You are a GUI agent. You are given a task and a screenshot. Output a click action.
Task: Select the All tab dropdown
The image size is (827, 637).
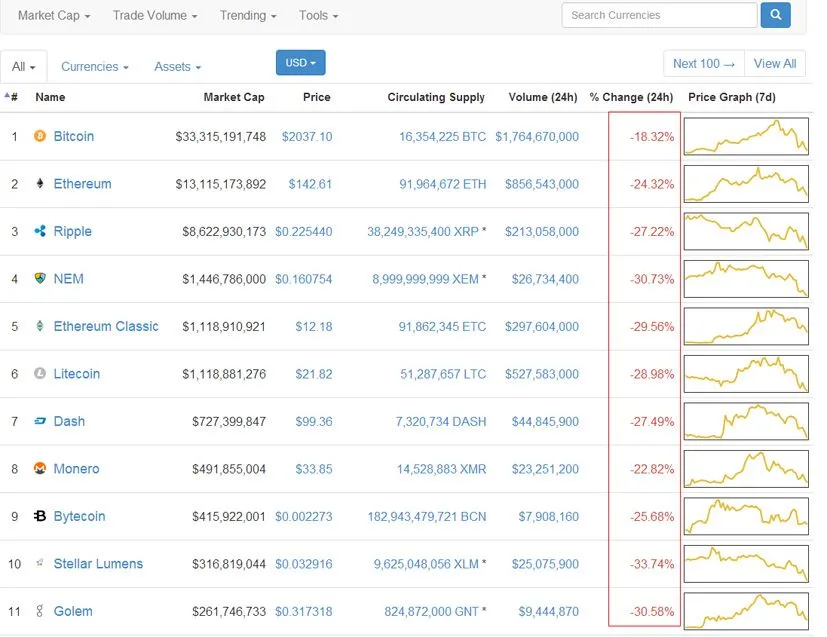click(24, 67)
